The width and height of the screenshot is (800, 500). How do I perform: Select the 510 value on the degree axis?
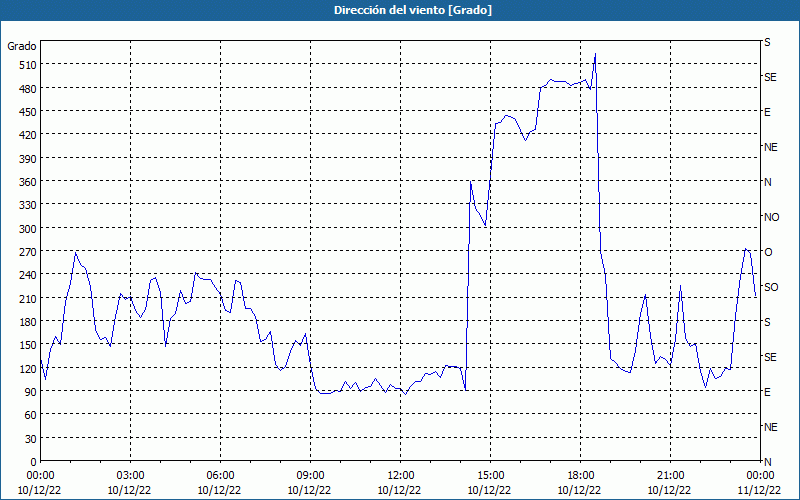[28, 65]
